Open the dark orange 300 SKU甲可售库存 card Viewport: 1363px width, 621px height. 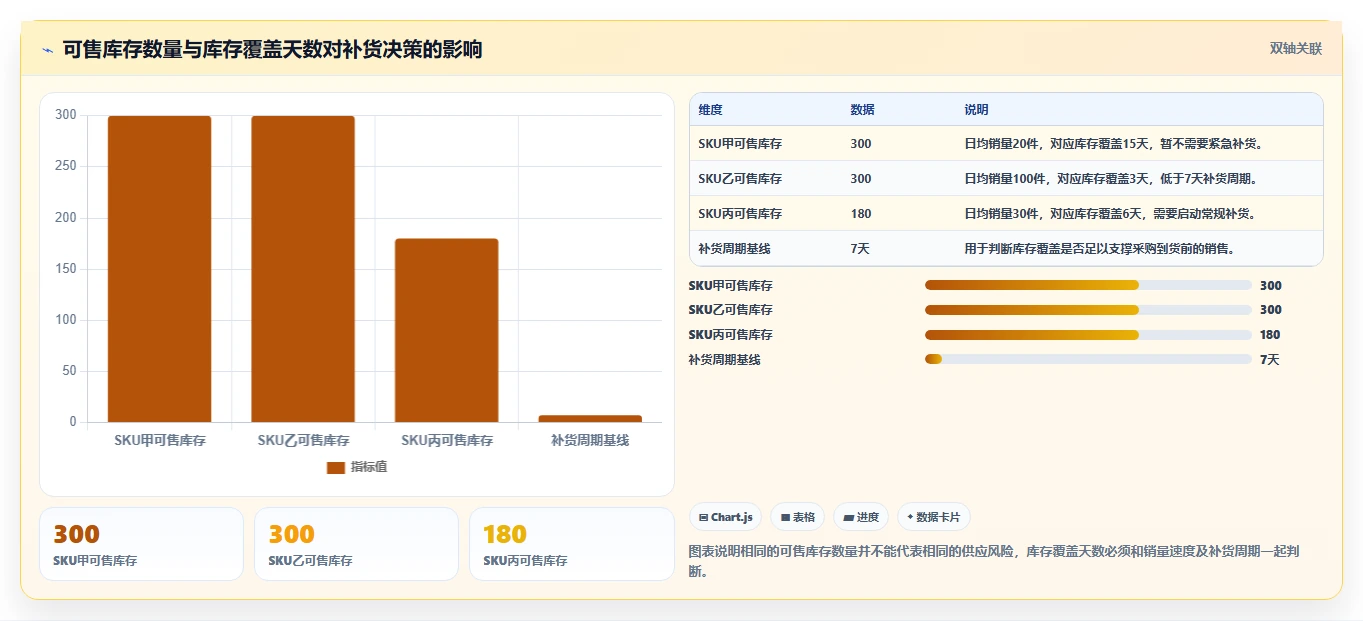pos(141,544)
